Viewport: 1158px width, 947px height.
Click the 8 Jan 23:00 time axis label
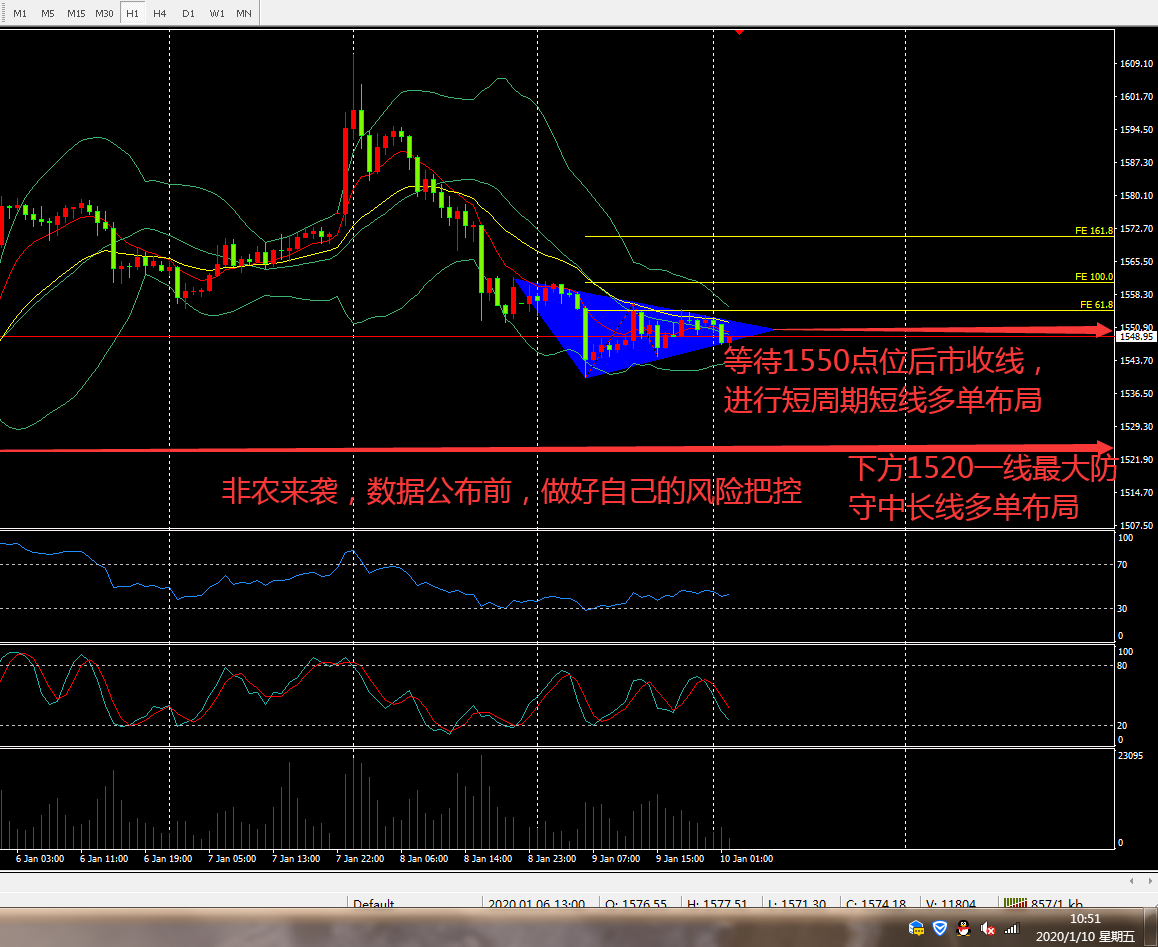point(552,858)
